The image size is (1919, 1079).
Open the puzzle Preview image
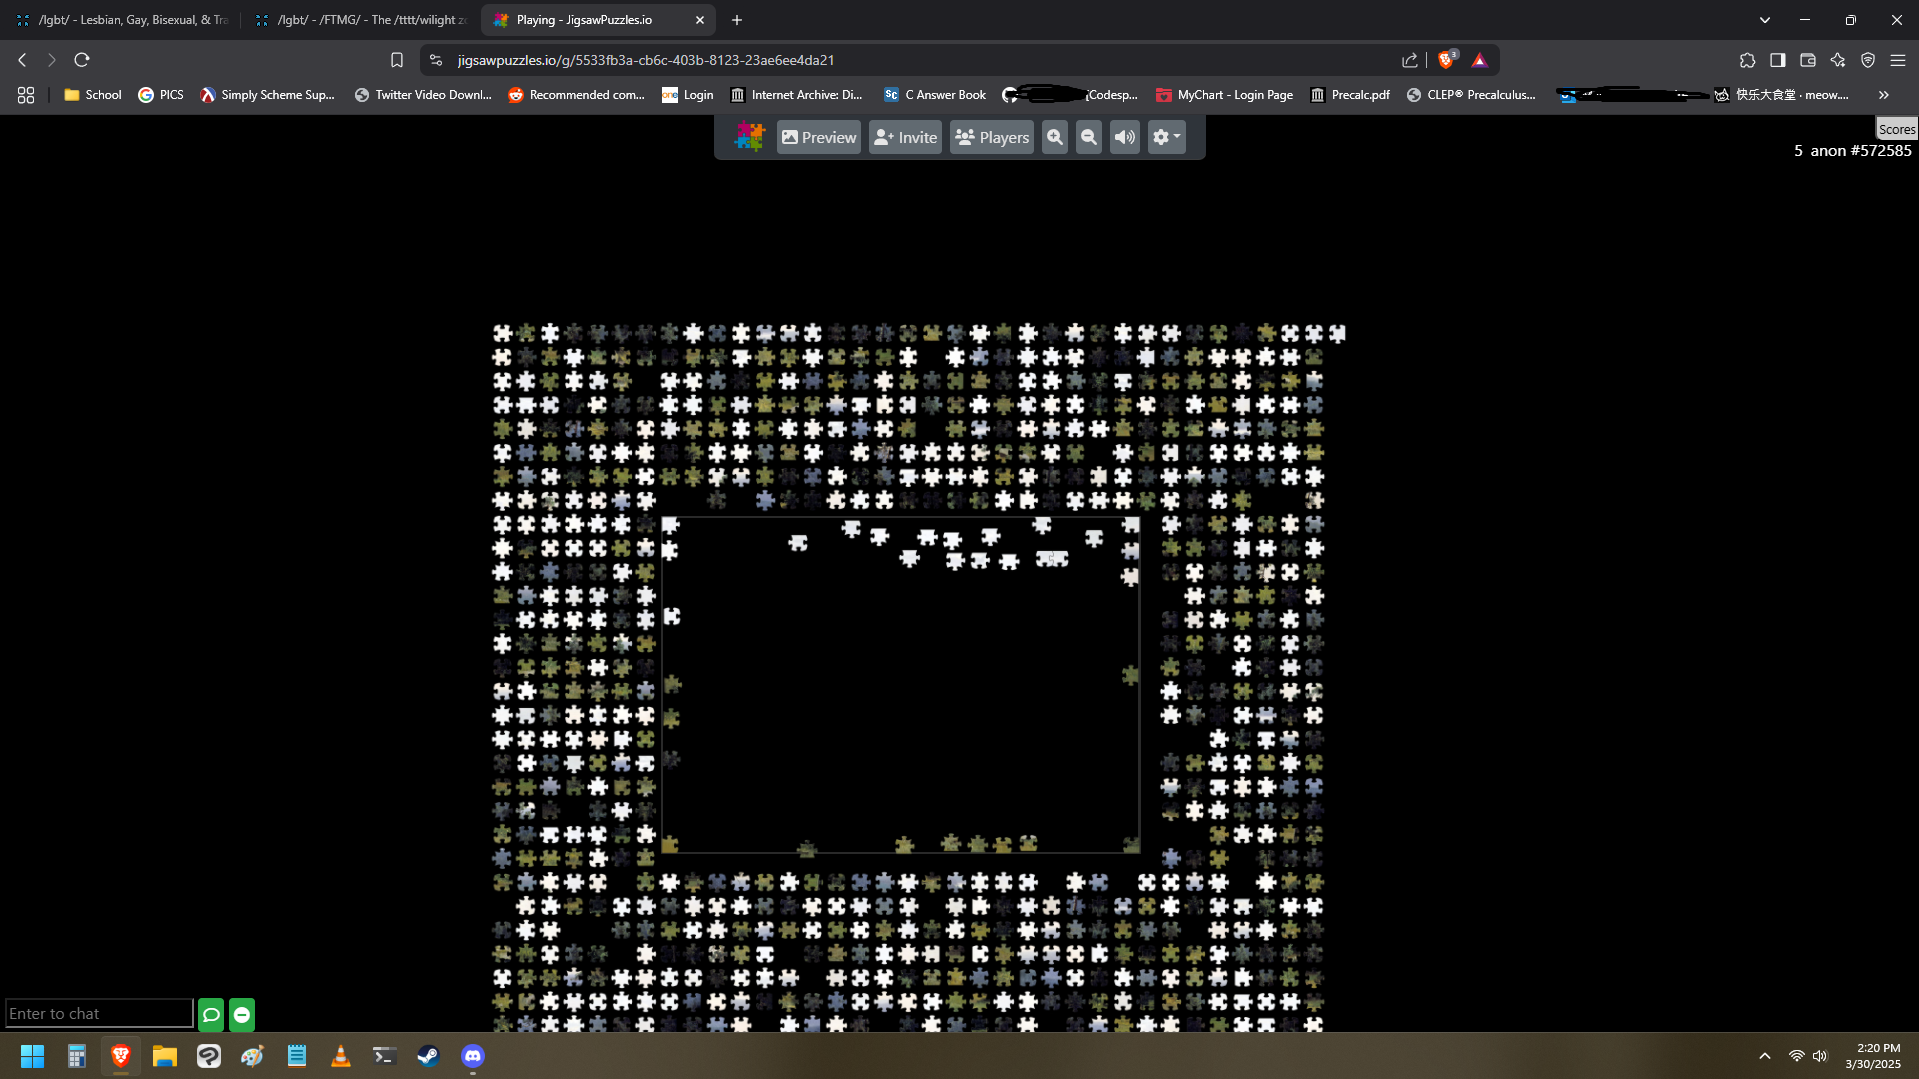(819, 137)
